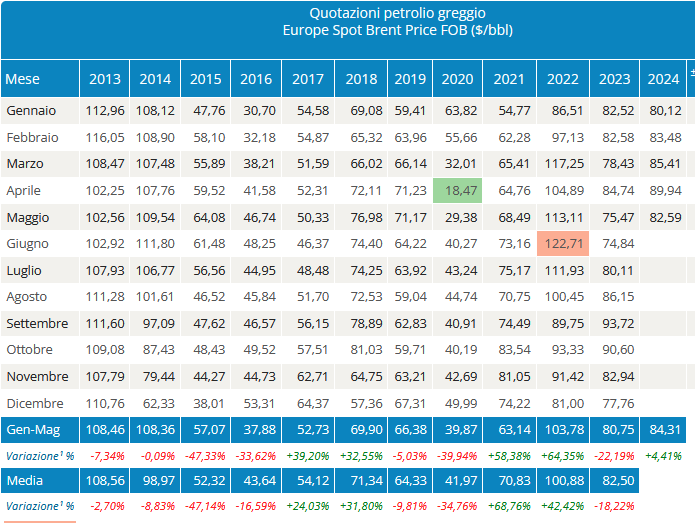The height and width of the screenshot is (523, 695).
Task: Click the Gen-Mag value 84,31 for 2024
Action: (664, 429)
